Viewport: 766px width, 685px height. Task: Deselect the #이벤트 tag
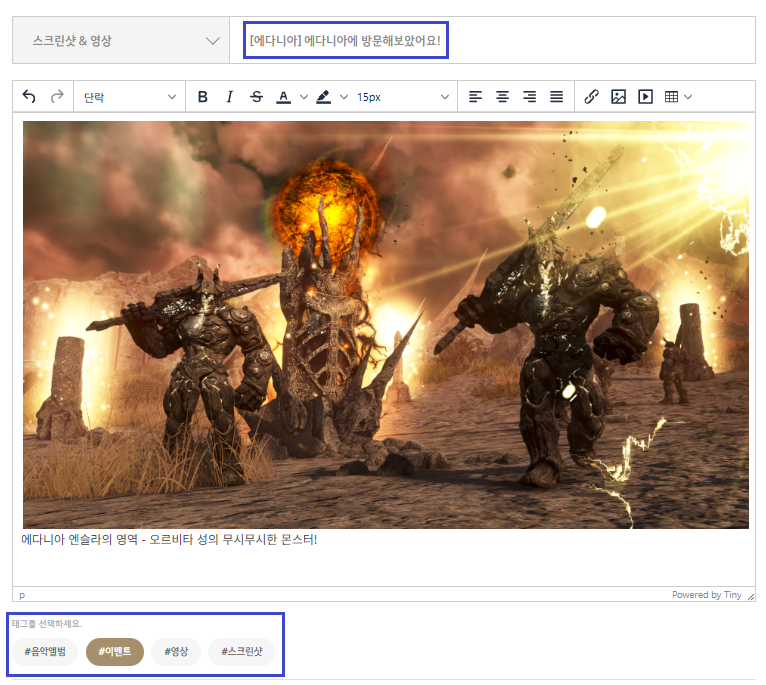pyautogui.click(x=115, y=651)
